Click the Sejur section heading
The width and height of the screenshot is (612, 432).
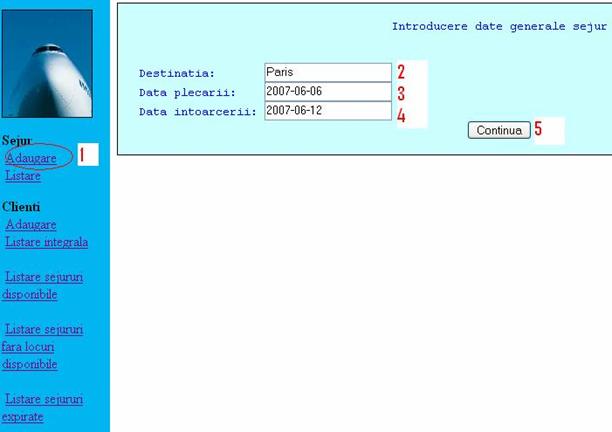[17, 140]
